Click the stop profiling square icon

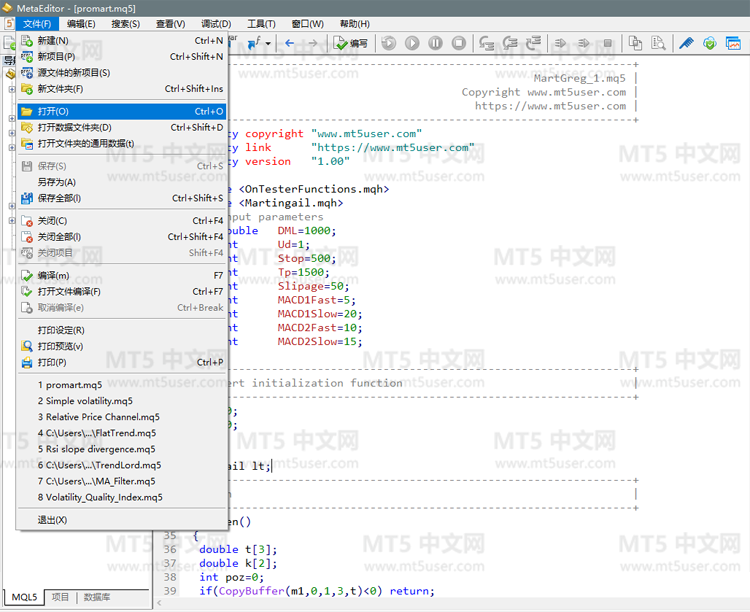tap(607, 44)
